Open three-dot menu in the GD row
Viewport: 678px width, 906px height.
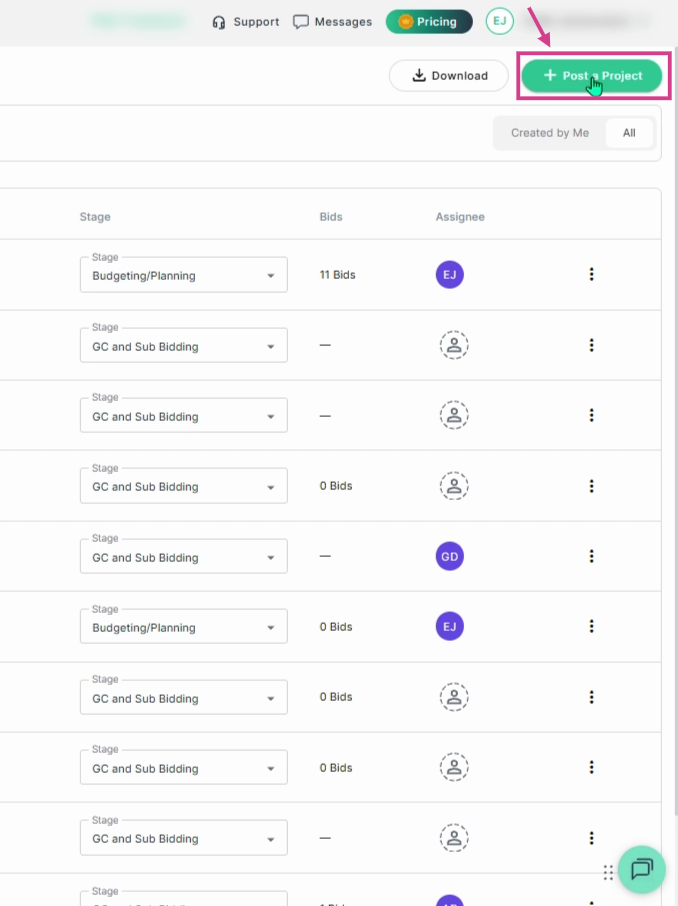(591, 556)
